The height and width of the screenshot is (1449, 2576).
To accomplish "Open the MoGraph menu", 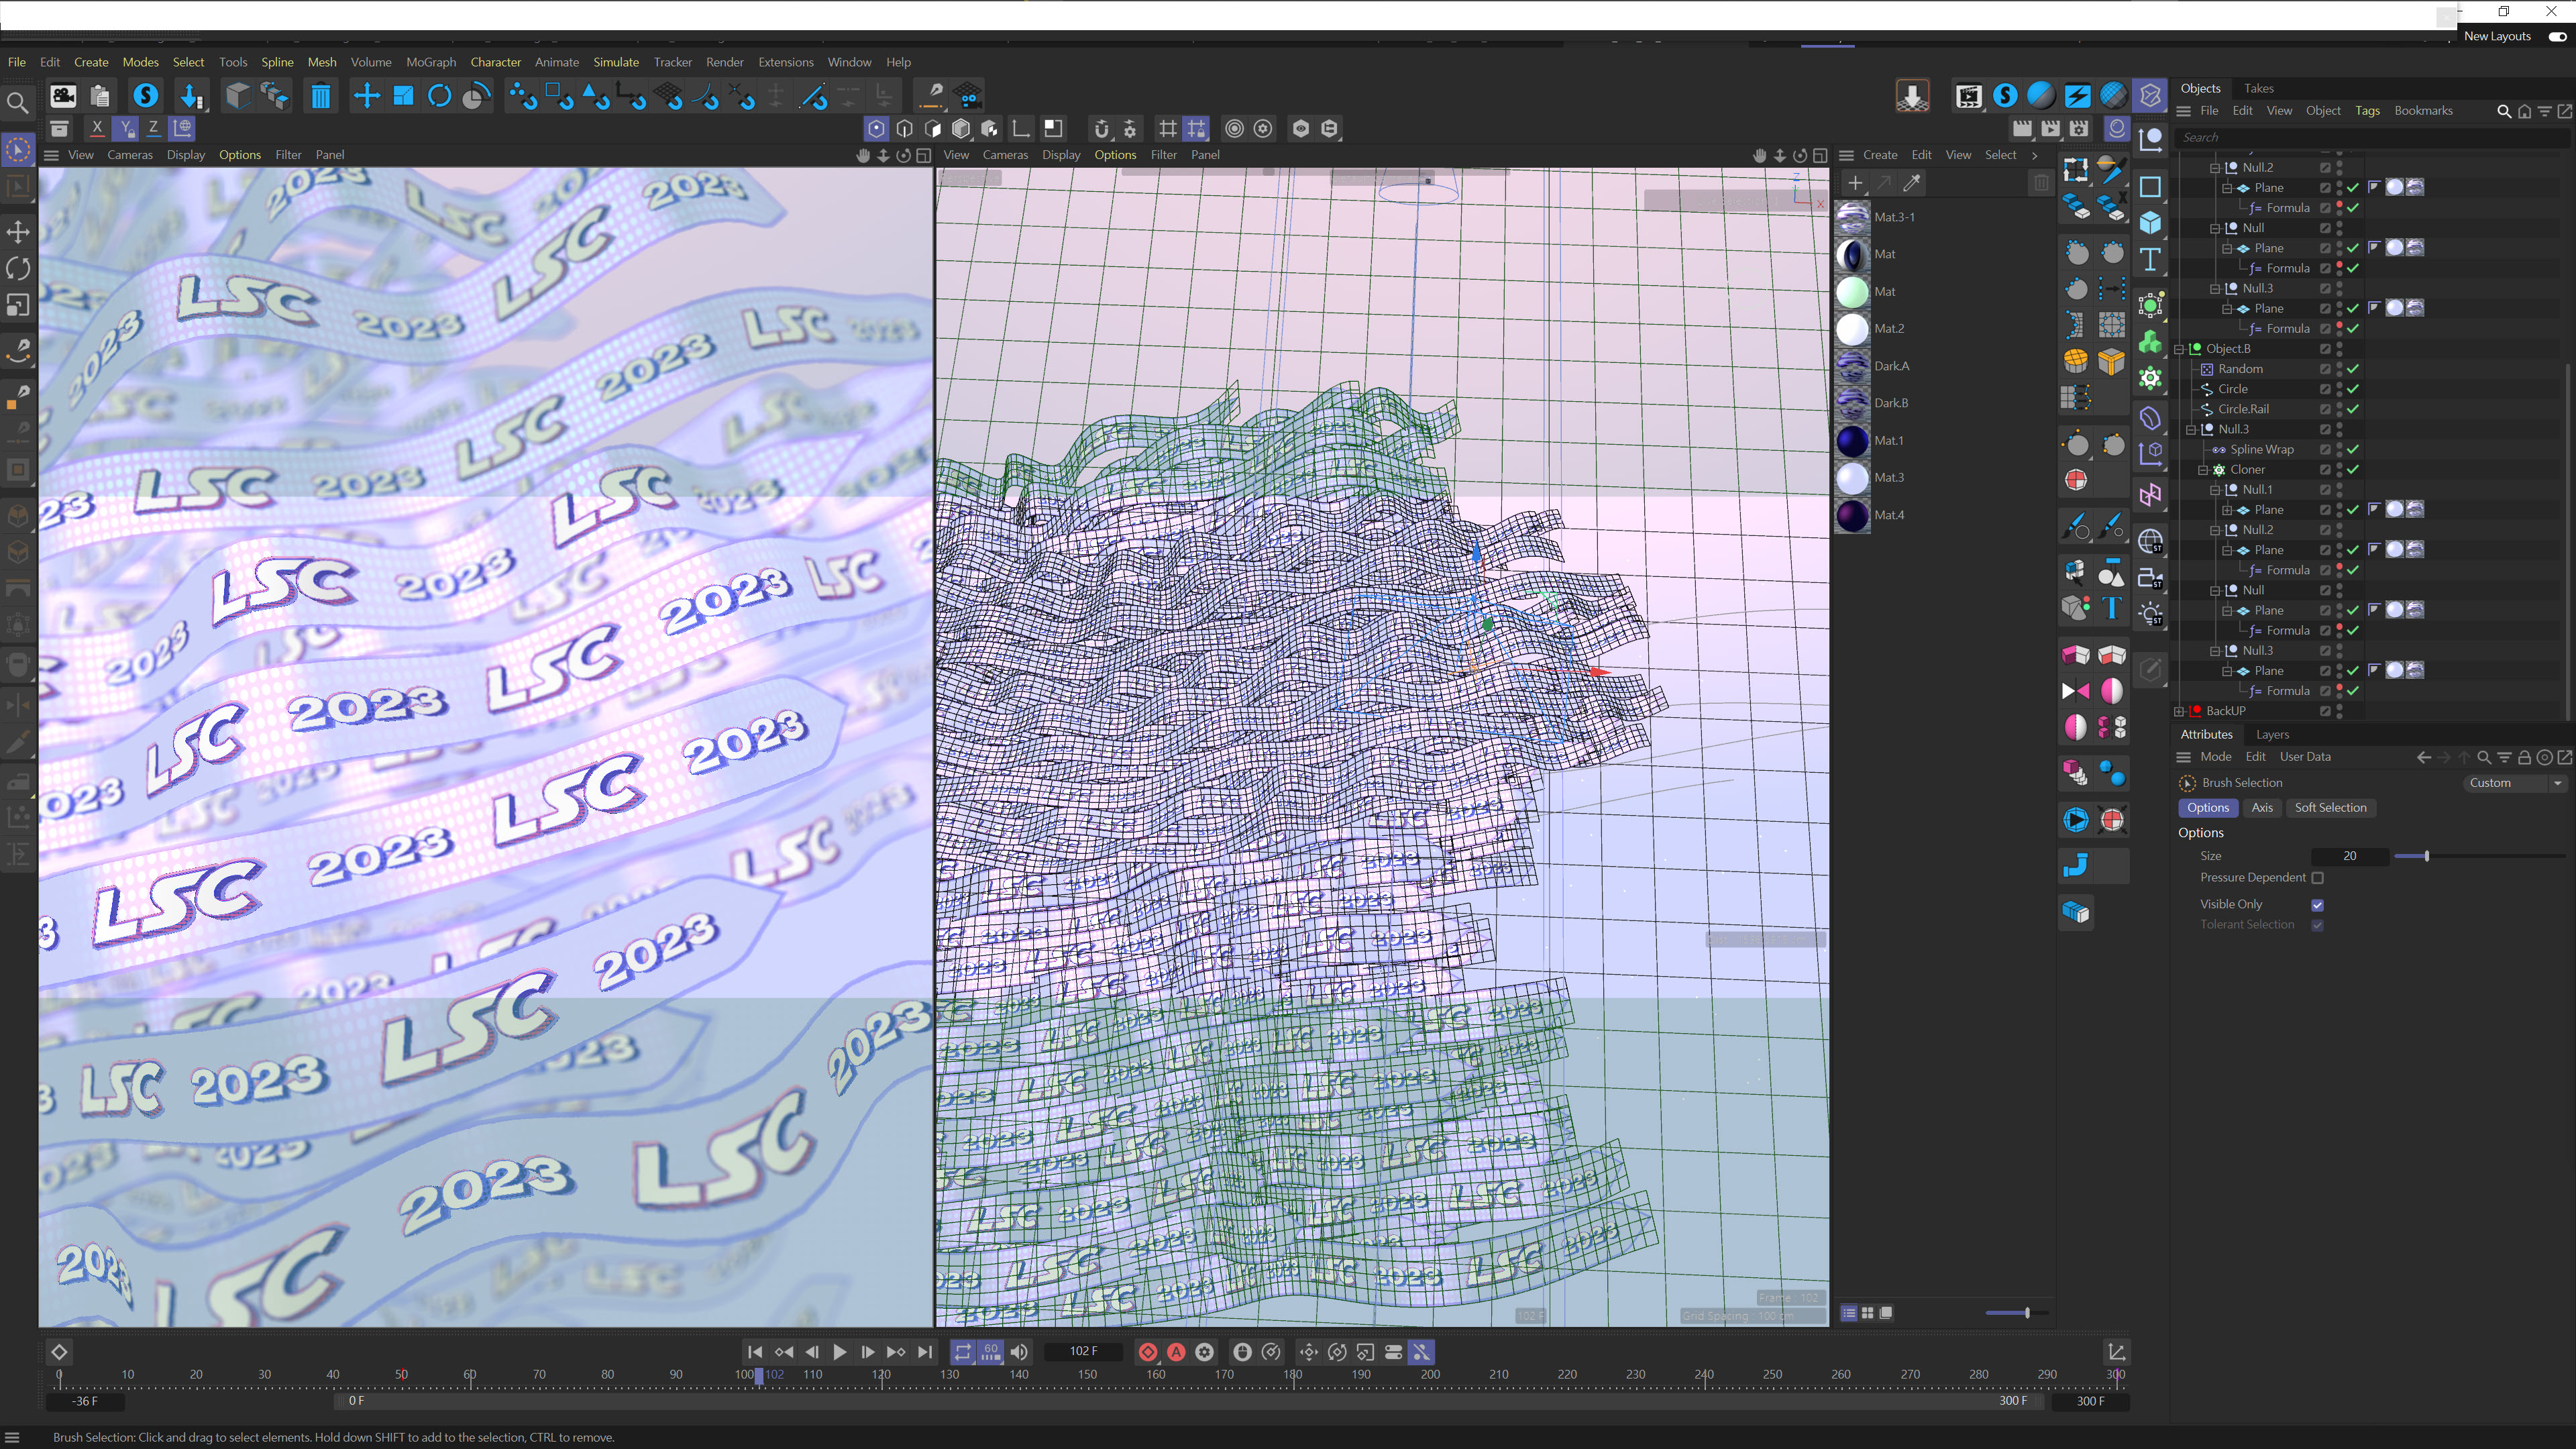I will (430, 62).
